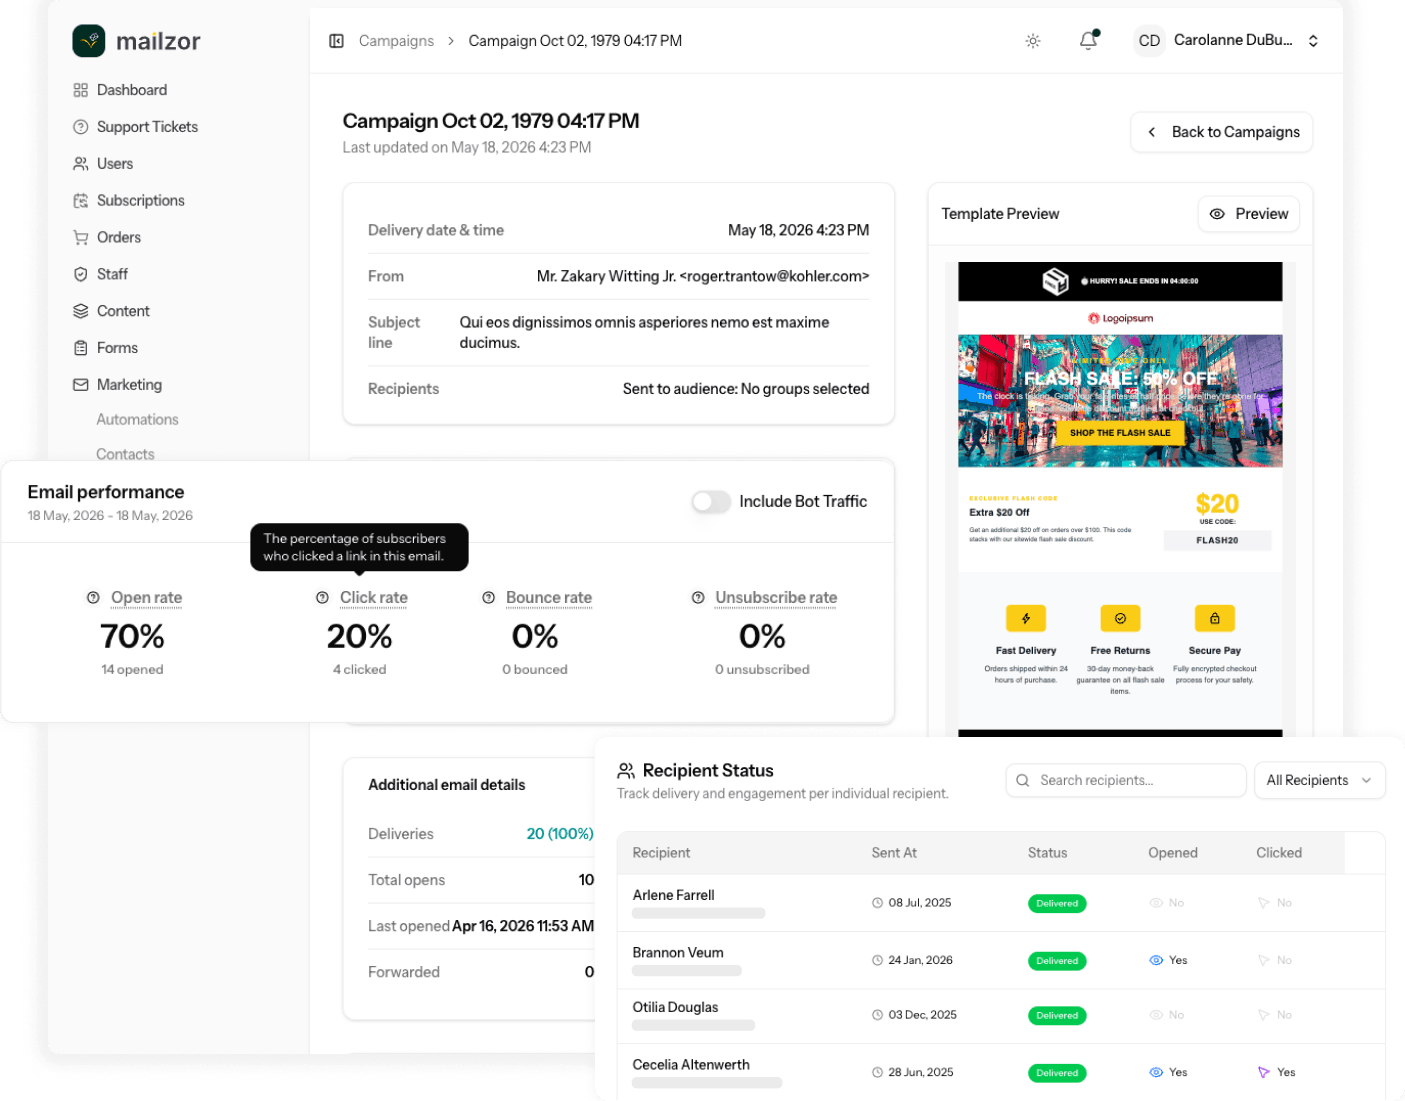Click the mailzor logo icon
The height and width of the screenshot is (1101, 1405).
point(89,41)
